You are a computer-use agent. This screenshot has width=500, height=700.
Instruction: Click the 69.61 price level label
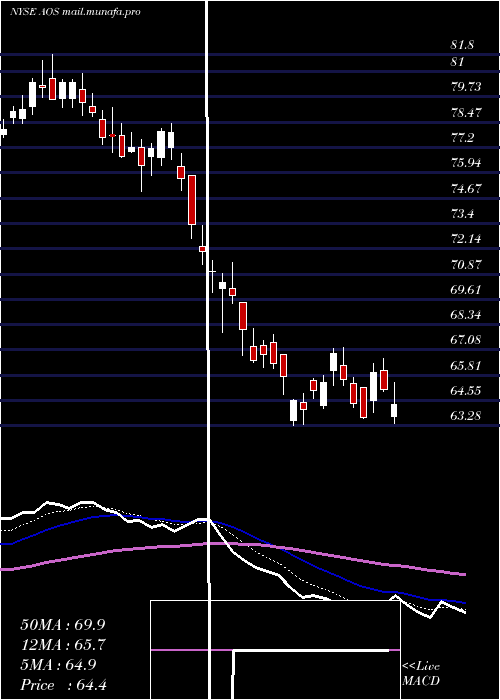(466, 290)
